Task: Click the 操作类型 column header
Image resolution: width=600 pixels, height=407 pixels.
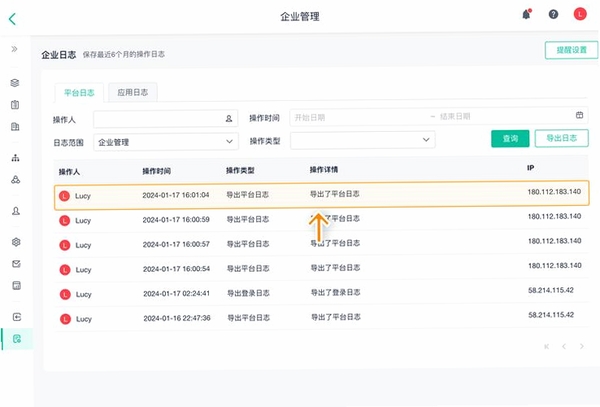Action: (x=240, y=170)
